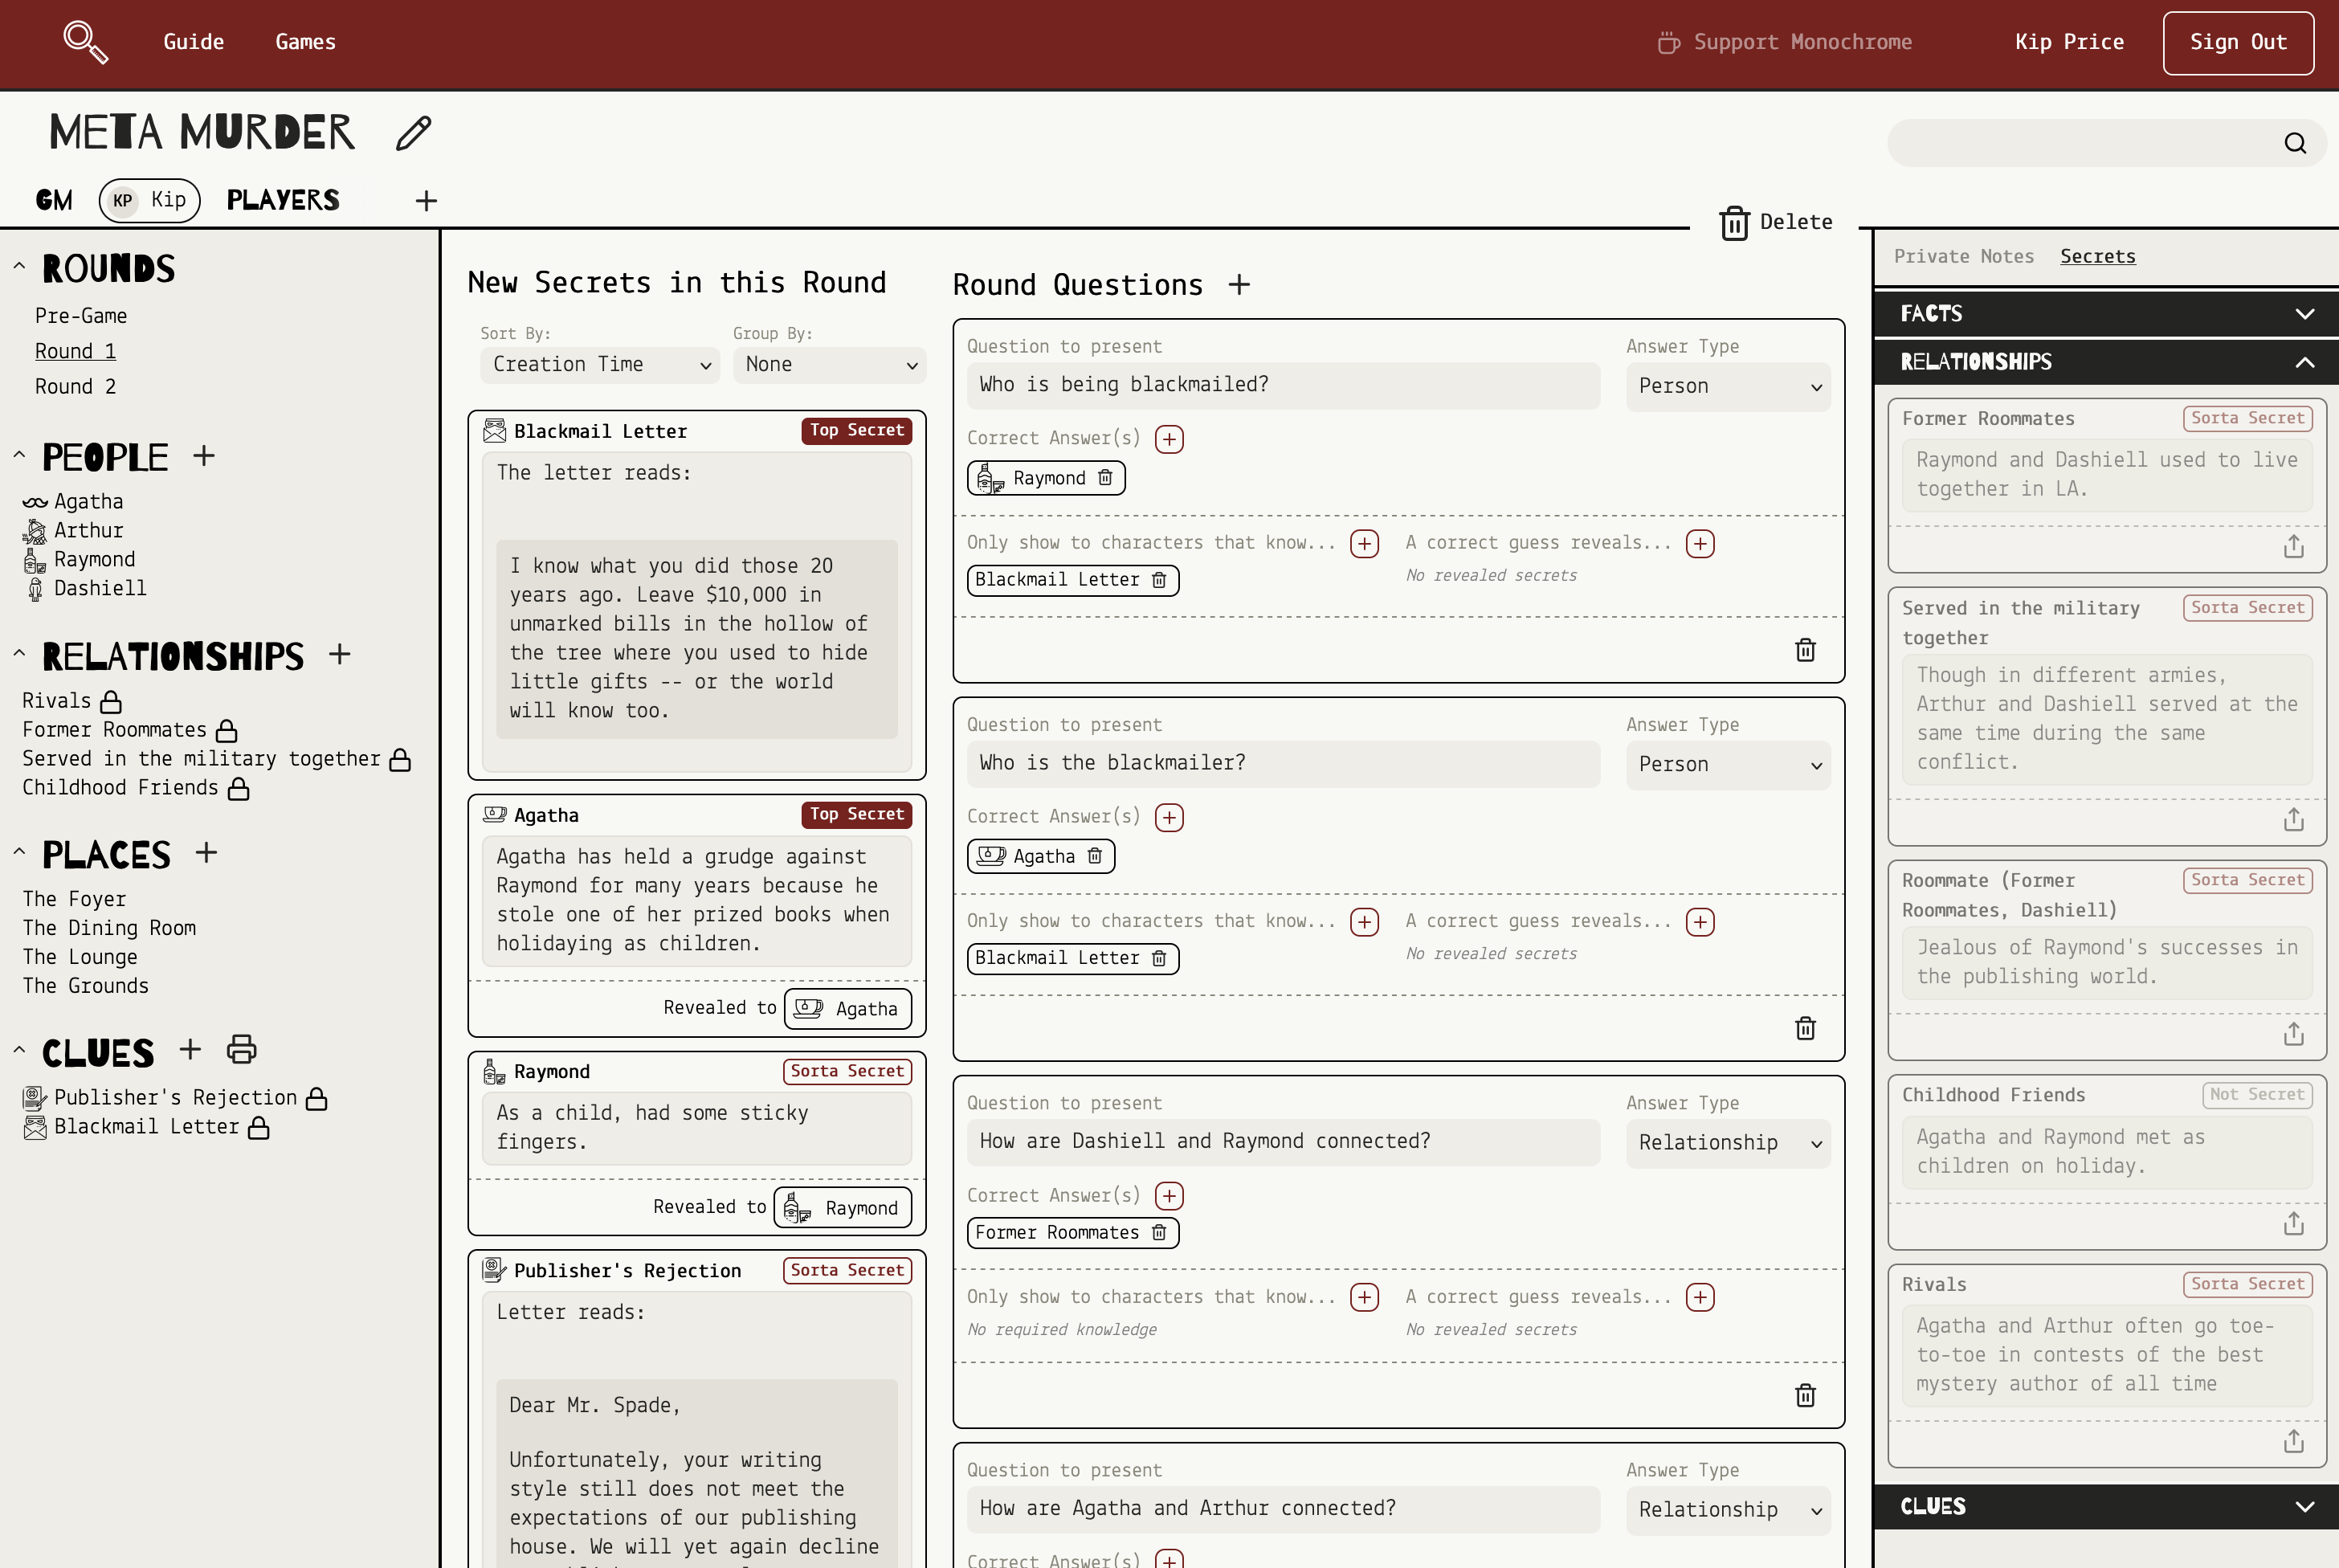Toggle the lock on Blackmail Letter clue
2339x1568 pixels.
tap(259, 1127)
